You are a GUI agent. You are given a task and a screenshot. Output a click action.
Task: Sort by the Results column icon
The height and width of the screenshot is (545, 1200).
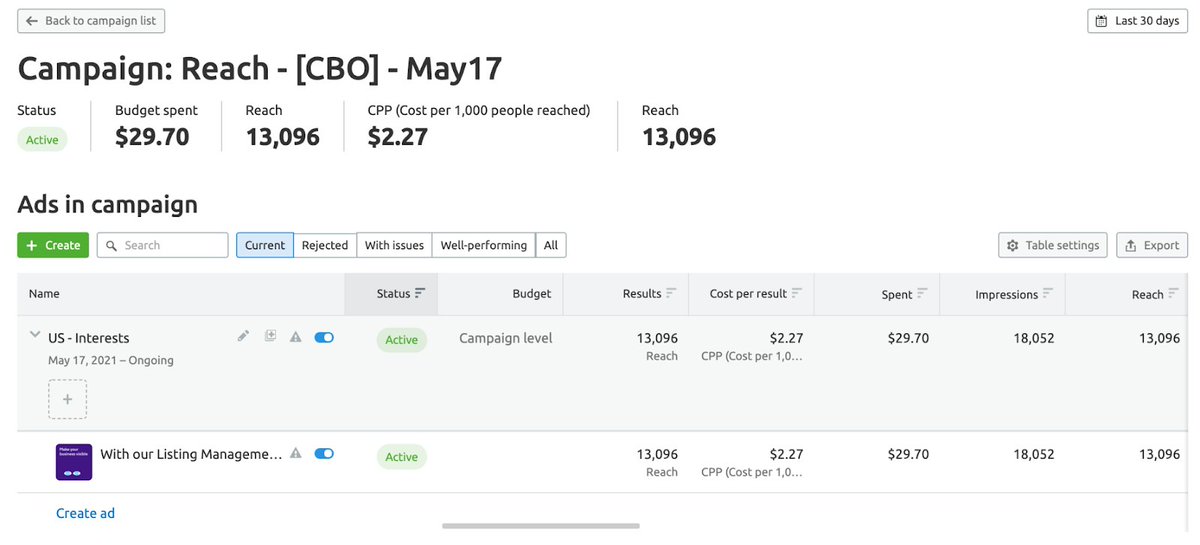[x=671, y=294]
